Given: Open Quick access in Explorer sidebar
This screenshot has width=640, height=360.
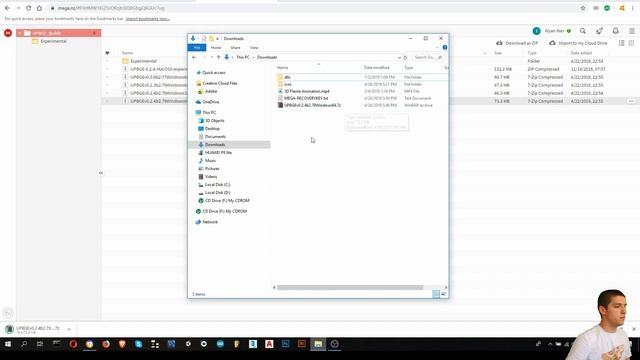Looking at the screenshot, I should coord(213,73).
